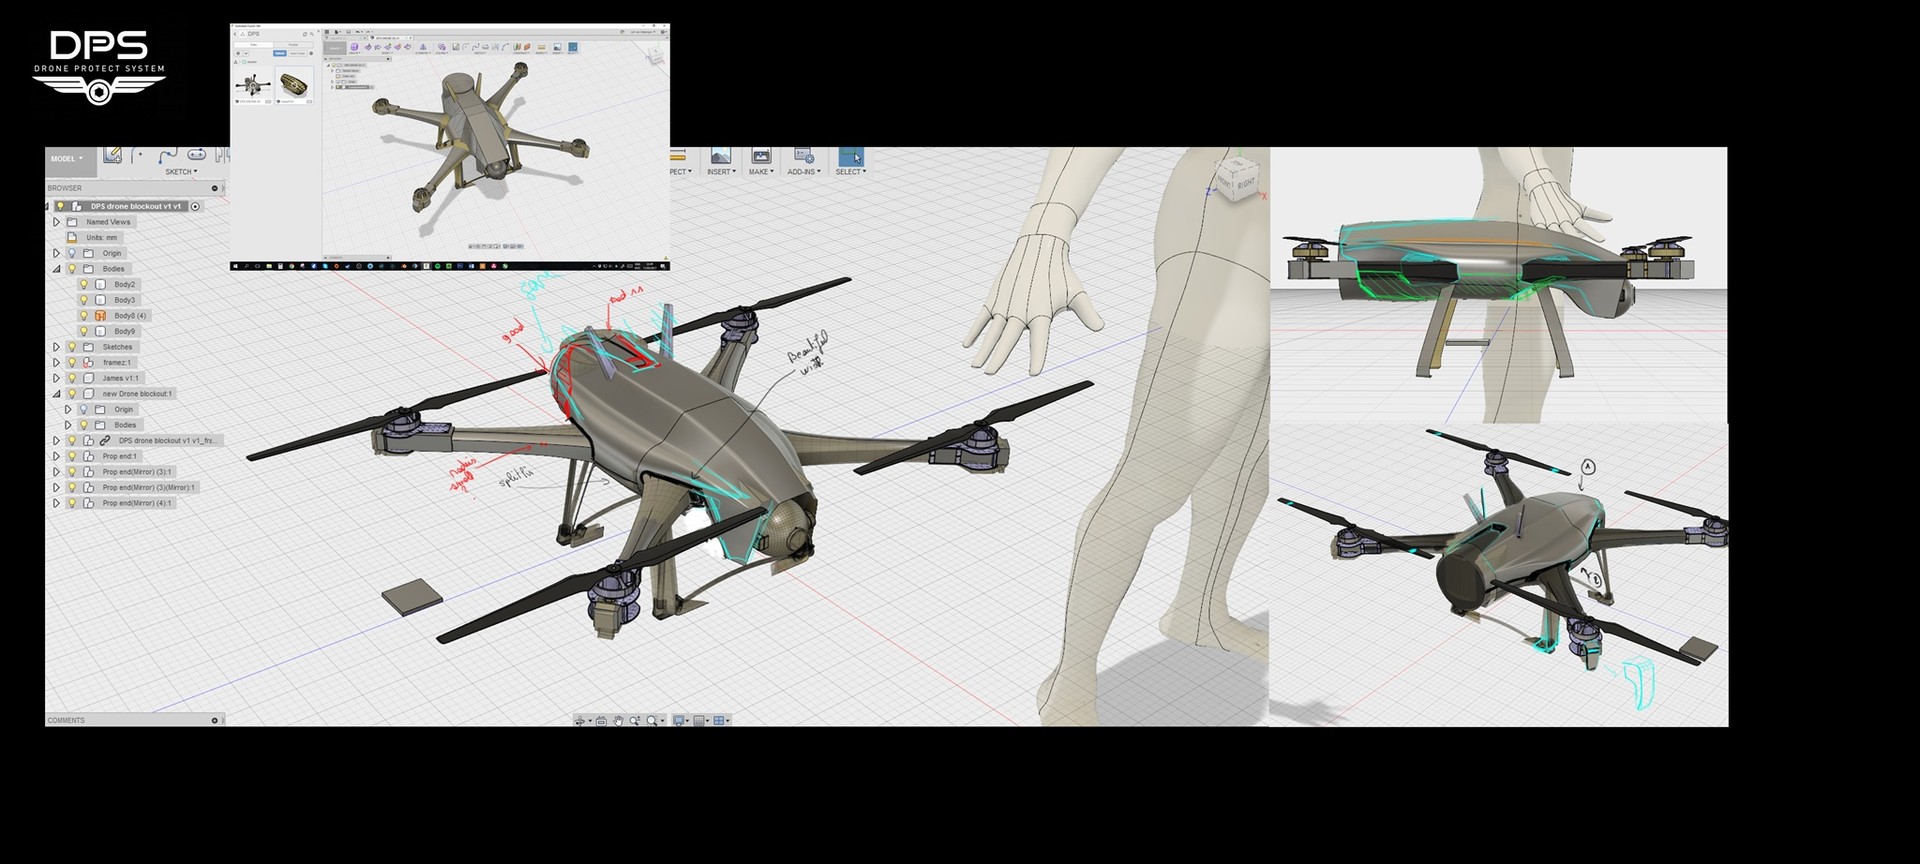The image size is (1920, 864).
Task: Click blue Upload button in small window
Action: point(280,53)
